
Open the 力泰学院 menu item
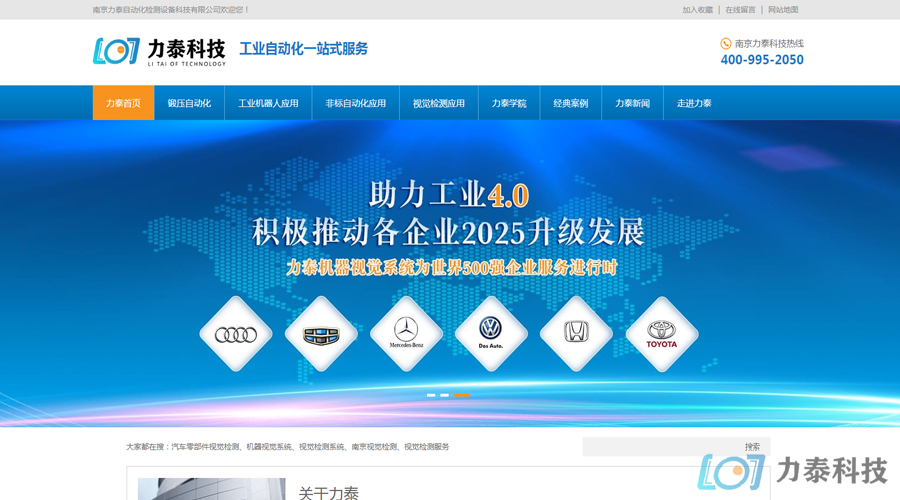point(509,103)
